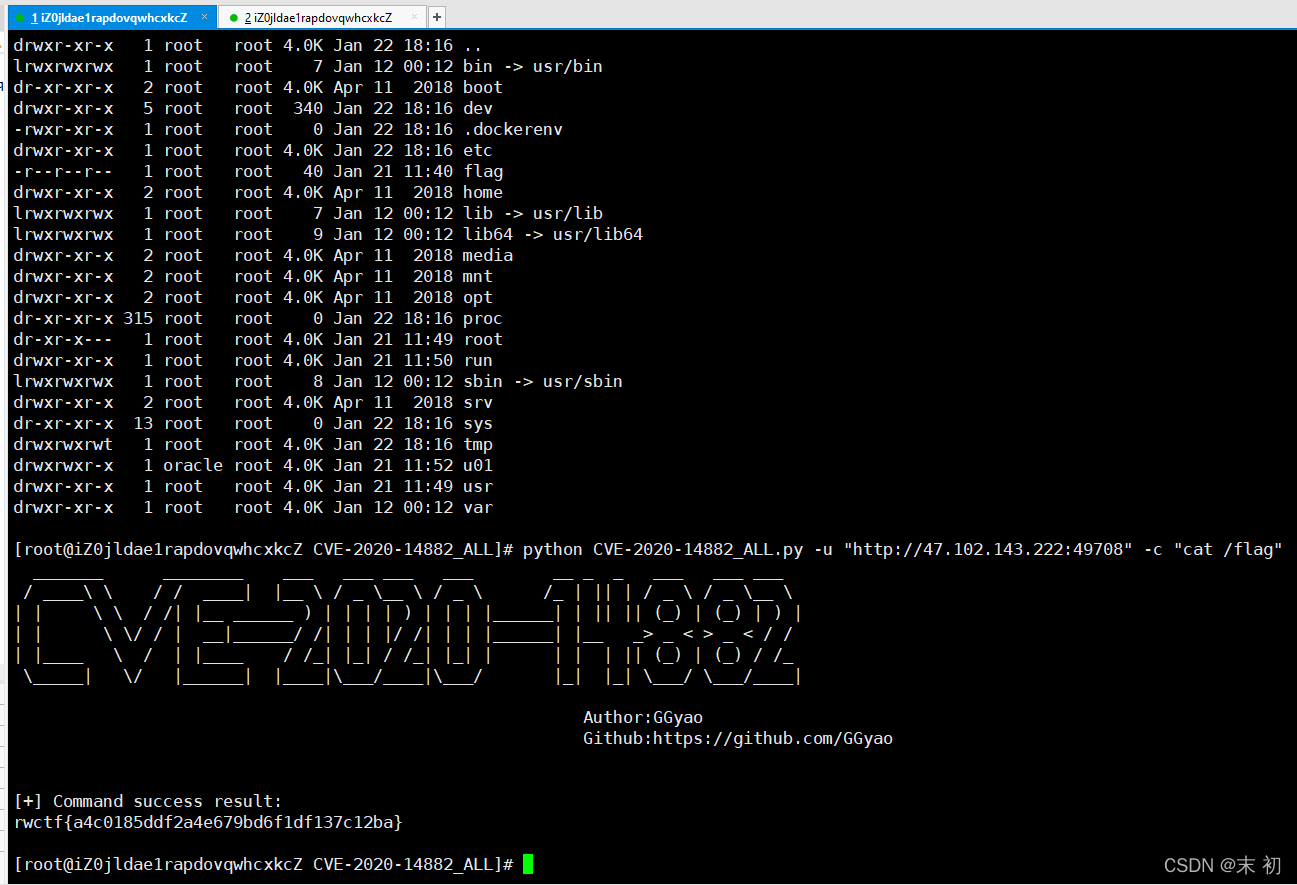Click the '[+] Command success result:' line
1297x885 pixels.
pos(148,801)
